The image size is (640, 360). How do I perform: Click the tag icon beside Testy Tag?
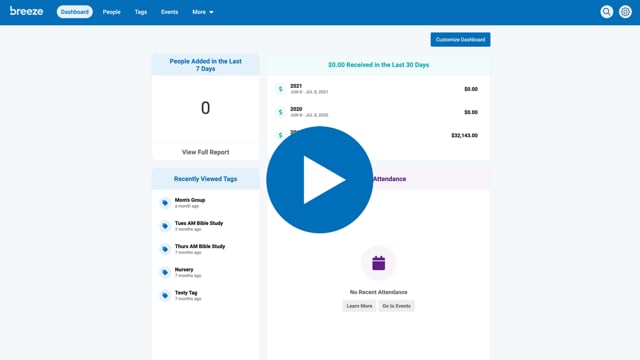tap(165, 296)
